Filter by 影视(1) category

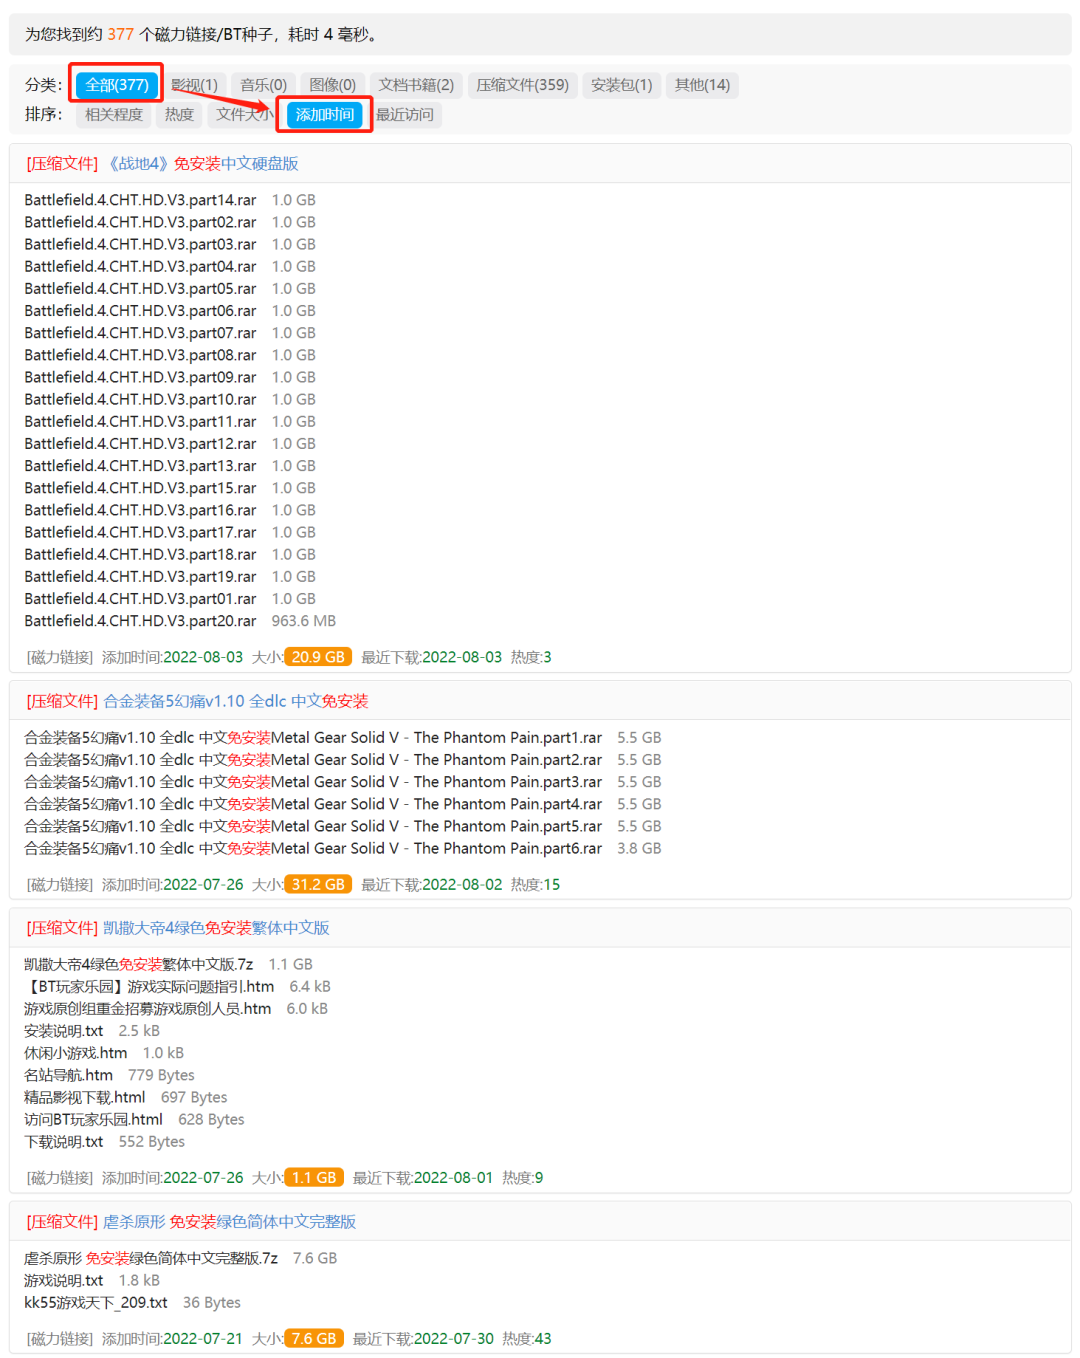[195, 85]
